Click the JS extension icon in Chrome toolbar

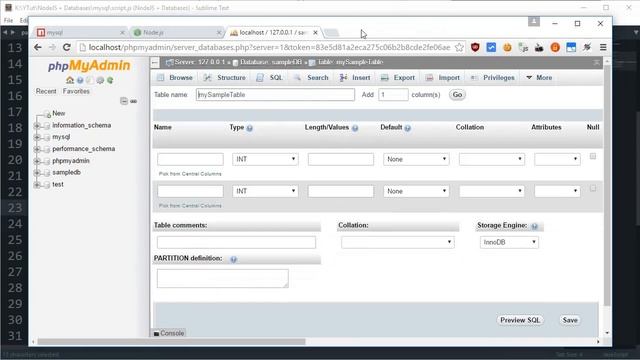click(523, 47)
